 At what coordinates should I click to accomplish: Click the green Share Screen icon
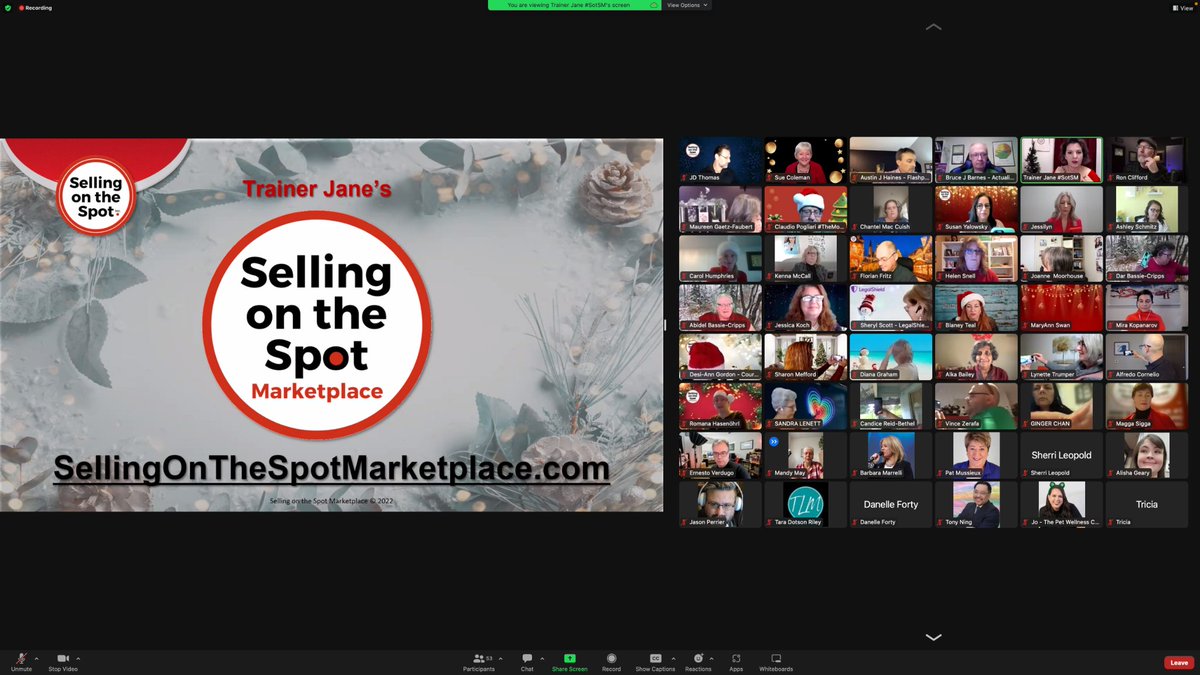(x=570, y=659)
